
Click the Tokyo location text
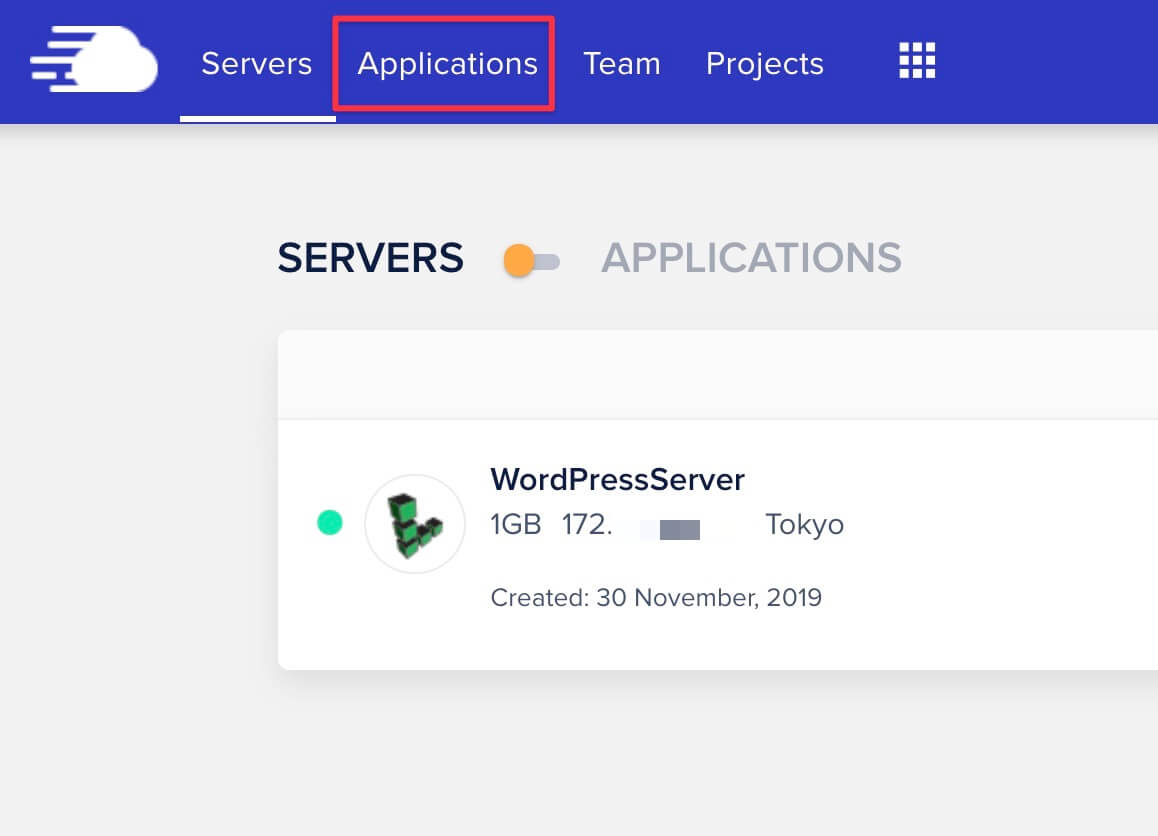click(x=804, y=525)
